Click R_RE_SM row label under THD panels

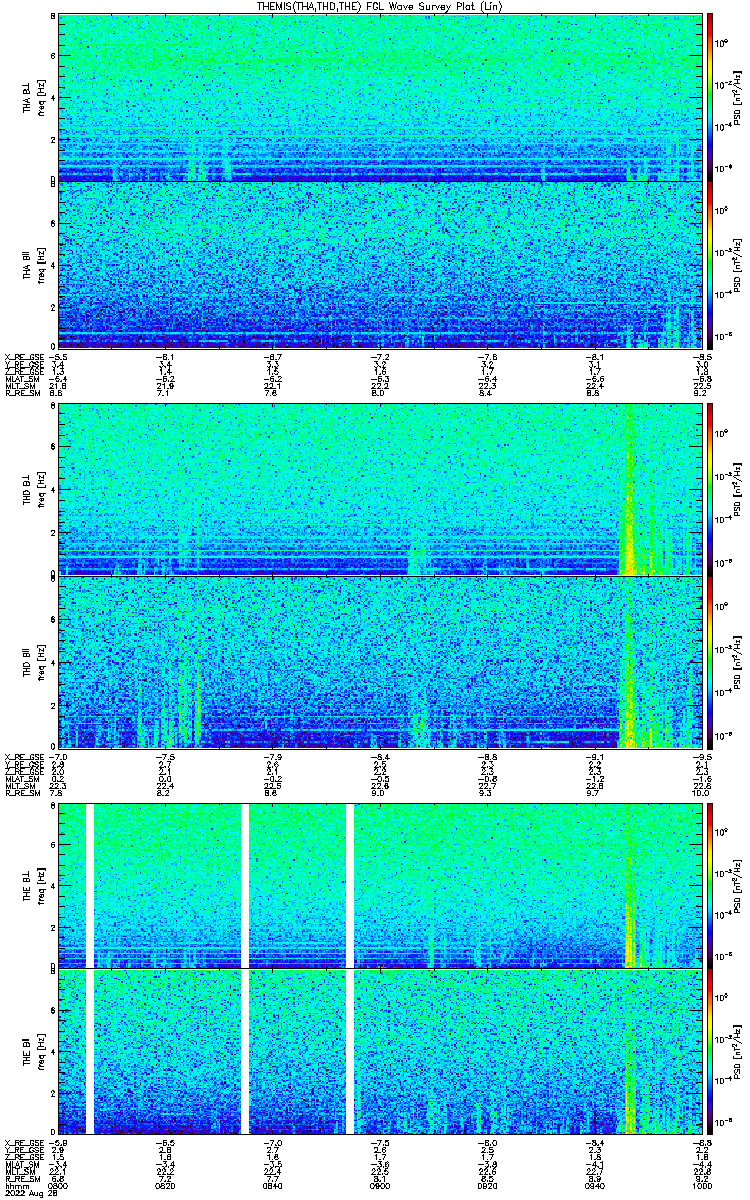22,793
